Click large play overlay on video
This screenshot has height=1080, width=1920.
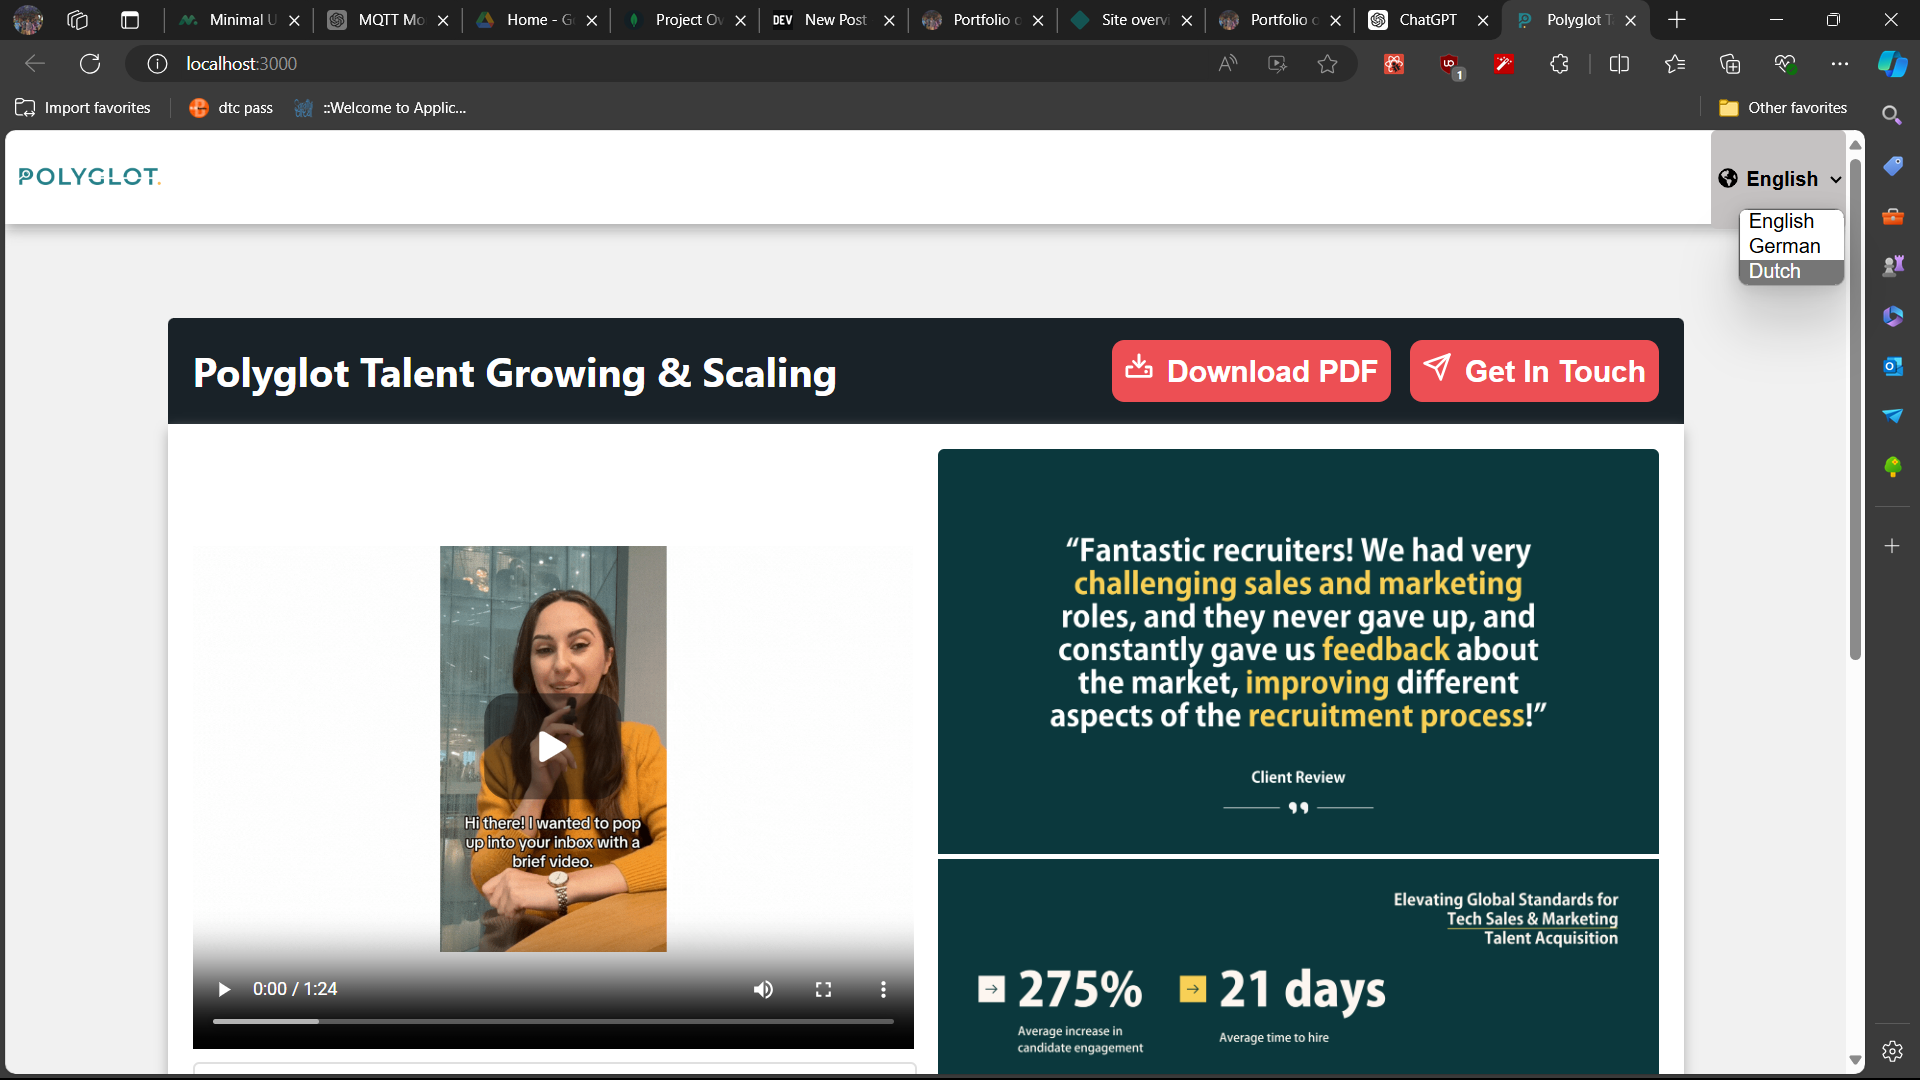(x=552, y=746)
